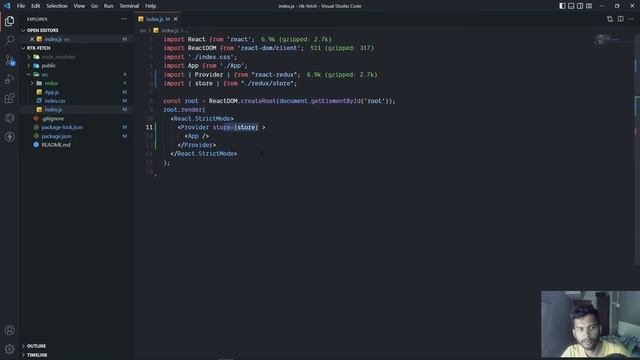Expand the Timeline section
The height and width of the screenshot is (360, 640).
[x=37, y=355]
